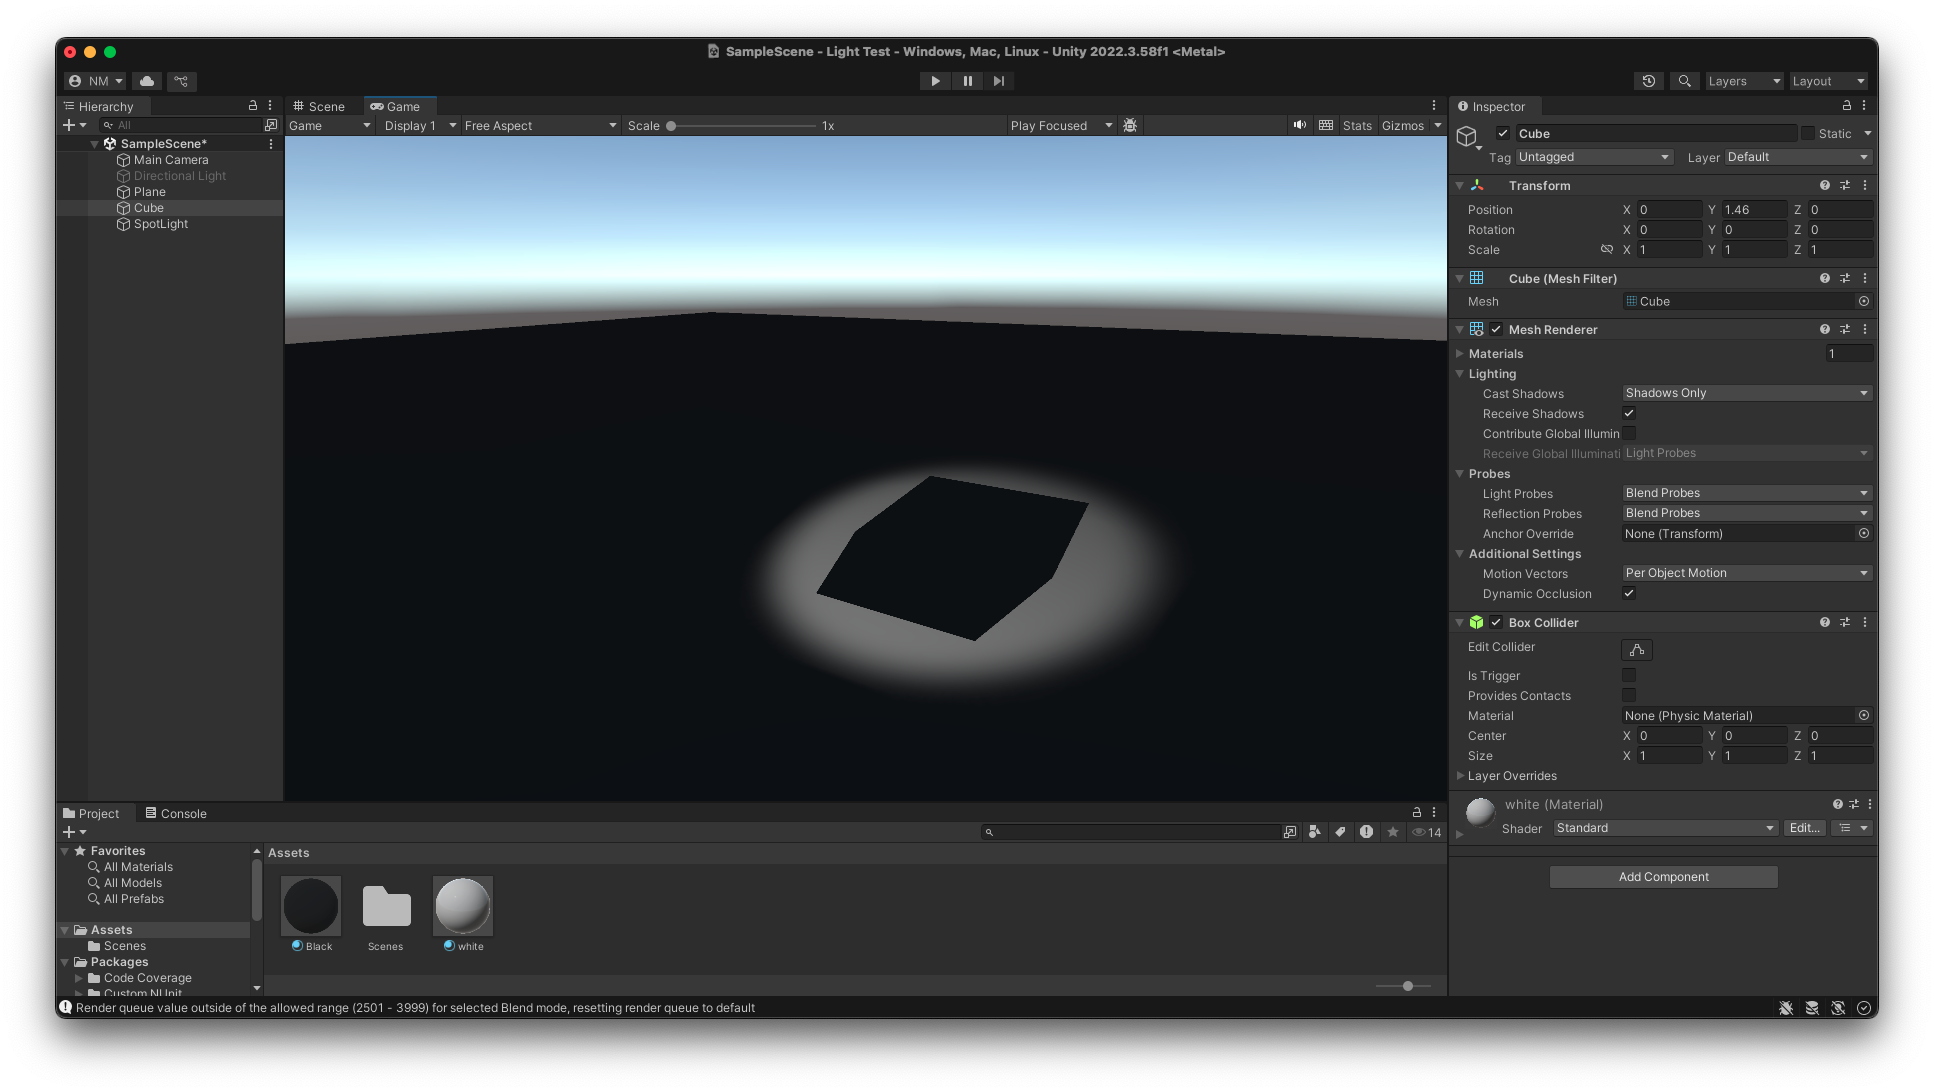
Task: Toggle the Mute Audio icon in the Game view
Action: tap(1299, 125)
